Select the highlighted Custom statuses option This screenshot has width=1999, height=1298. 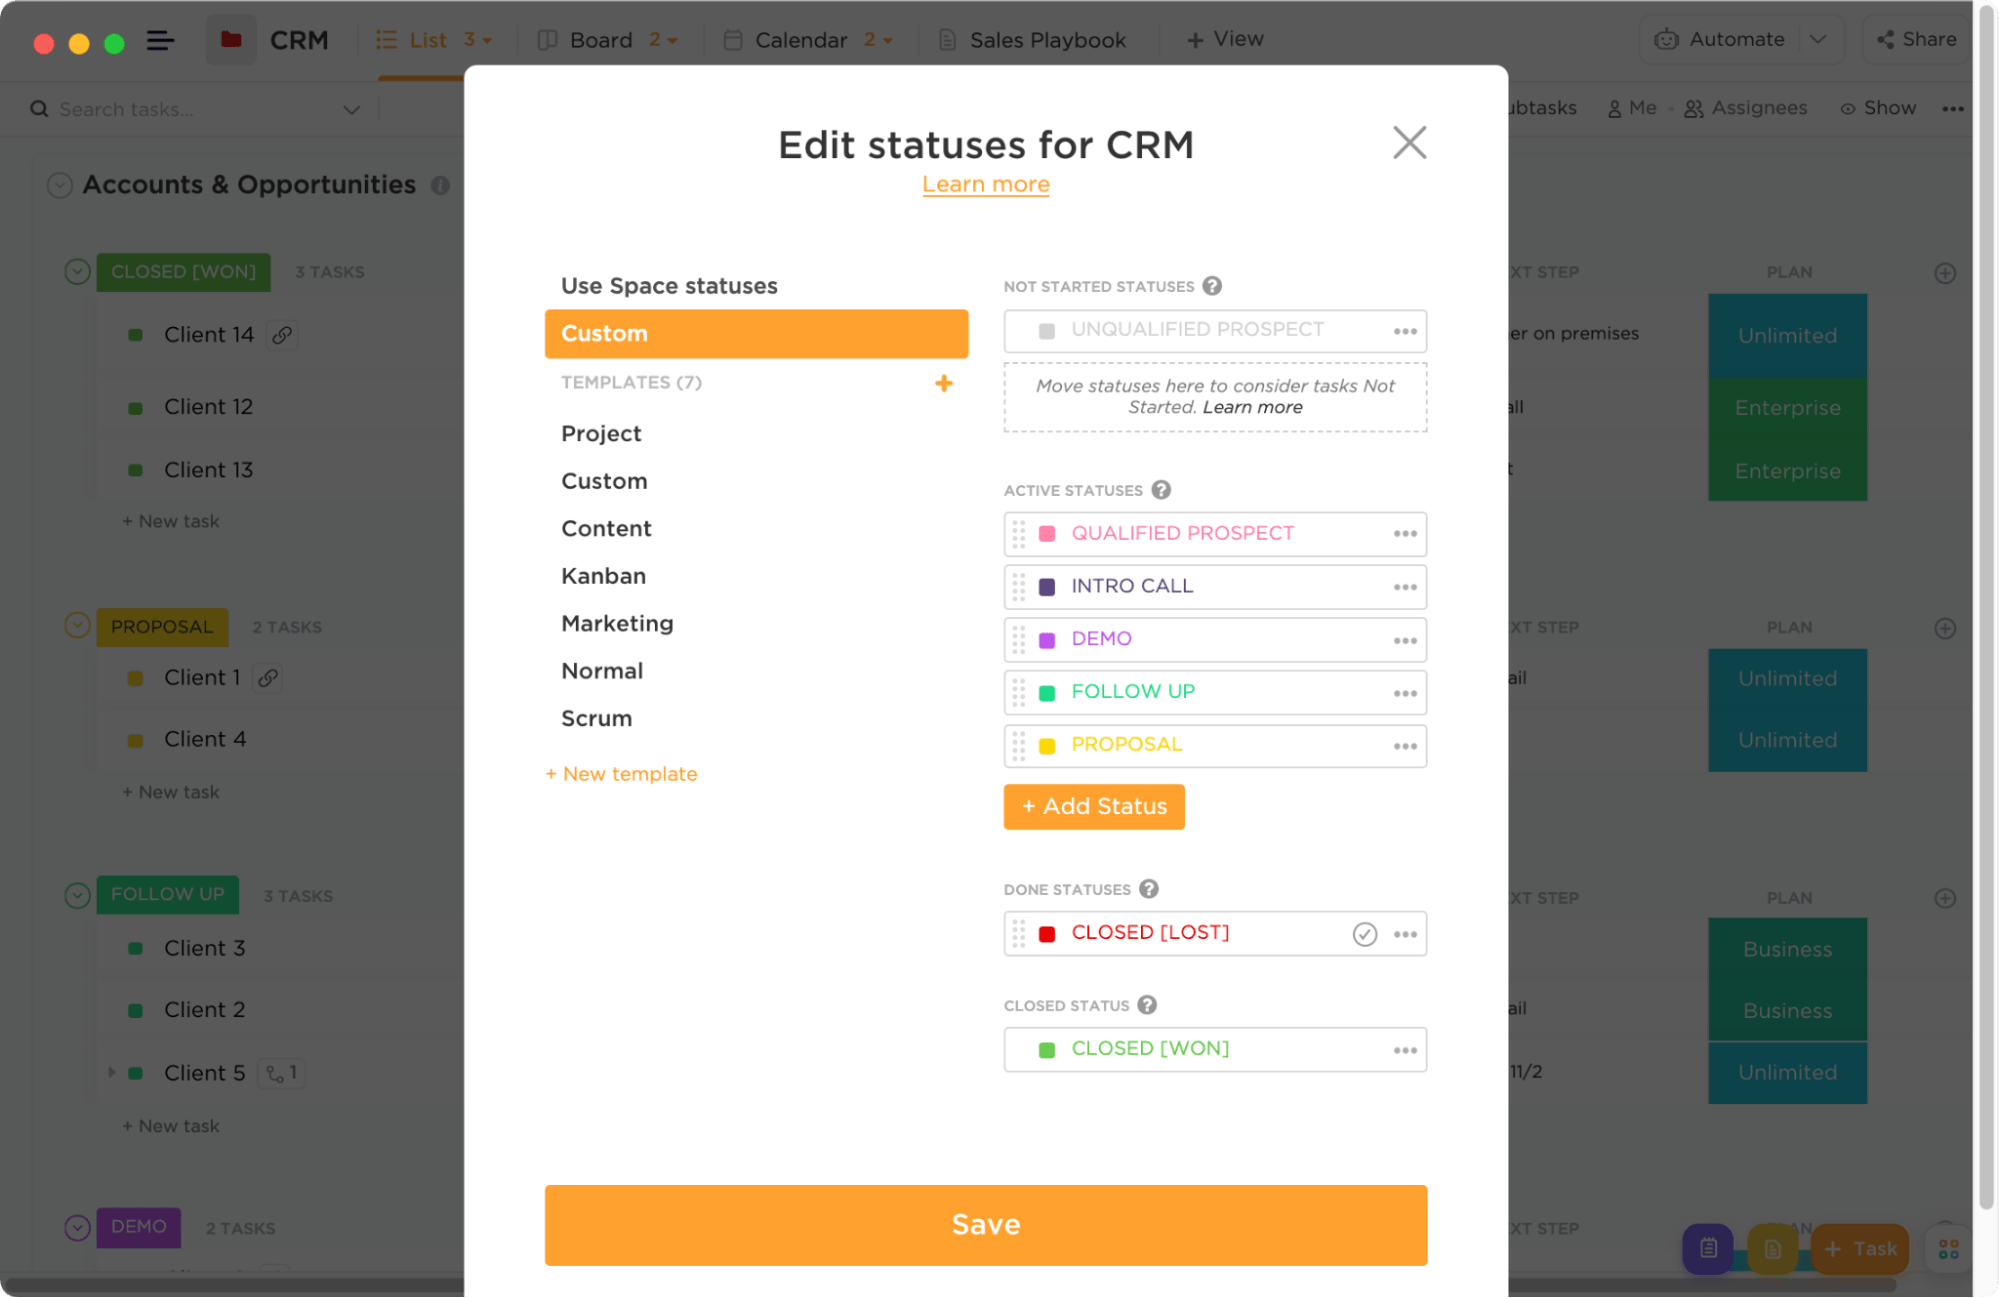click(756, 334)
